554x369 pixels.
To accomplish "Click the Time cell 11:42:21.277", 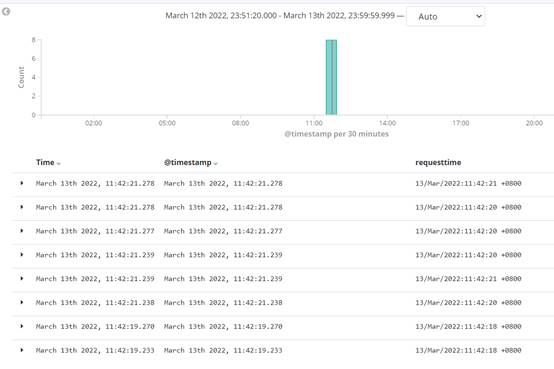I will tap(95, 231).
